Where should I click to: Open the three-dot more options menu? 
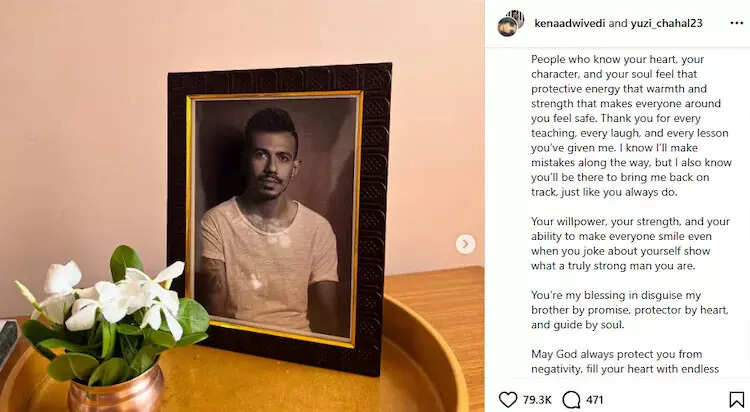coord(737,23)
